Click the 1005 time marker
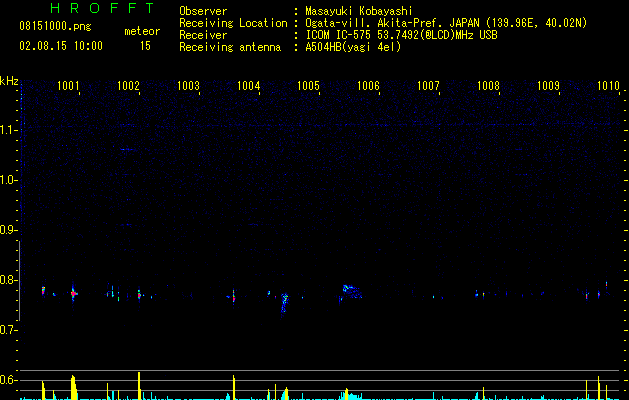Image resolution: width=629 pixels, height=400 pixels. pos(308,86)
